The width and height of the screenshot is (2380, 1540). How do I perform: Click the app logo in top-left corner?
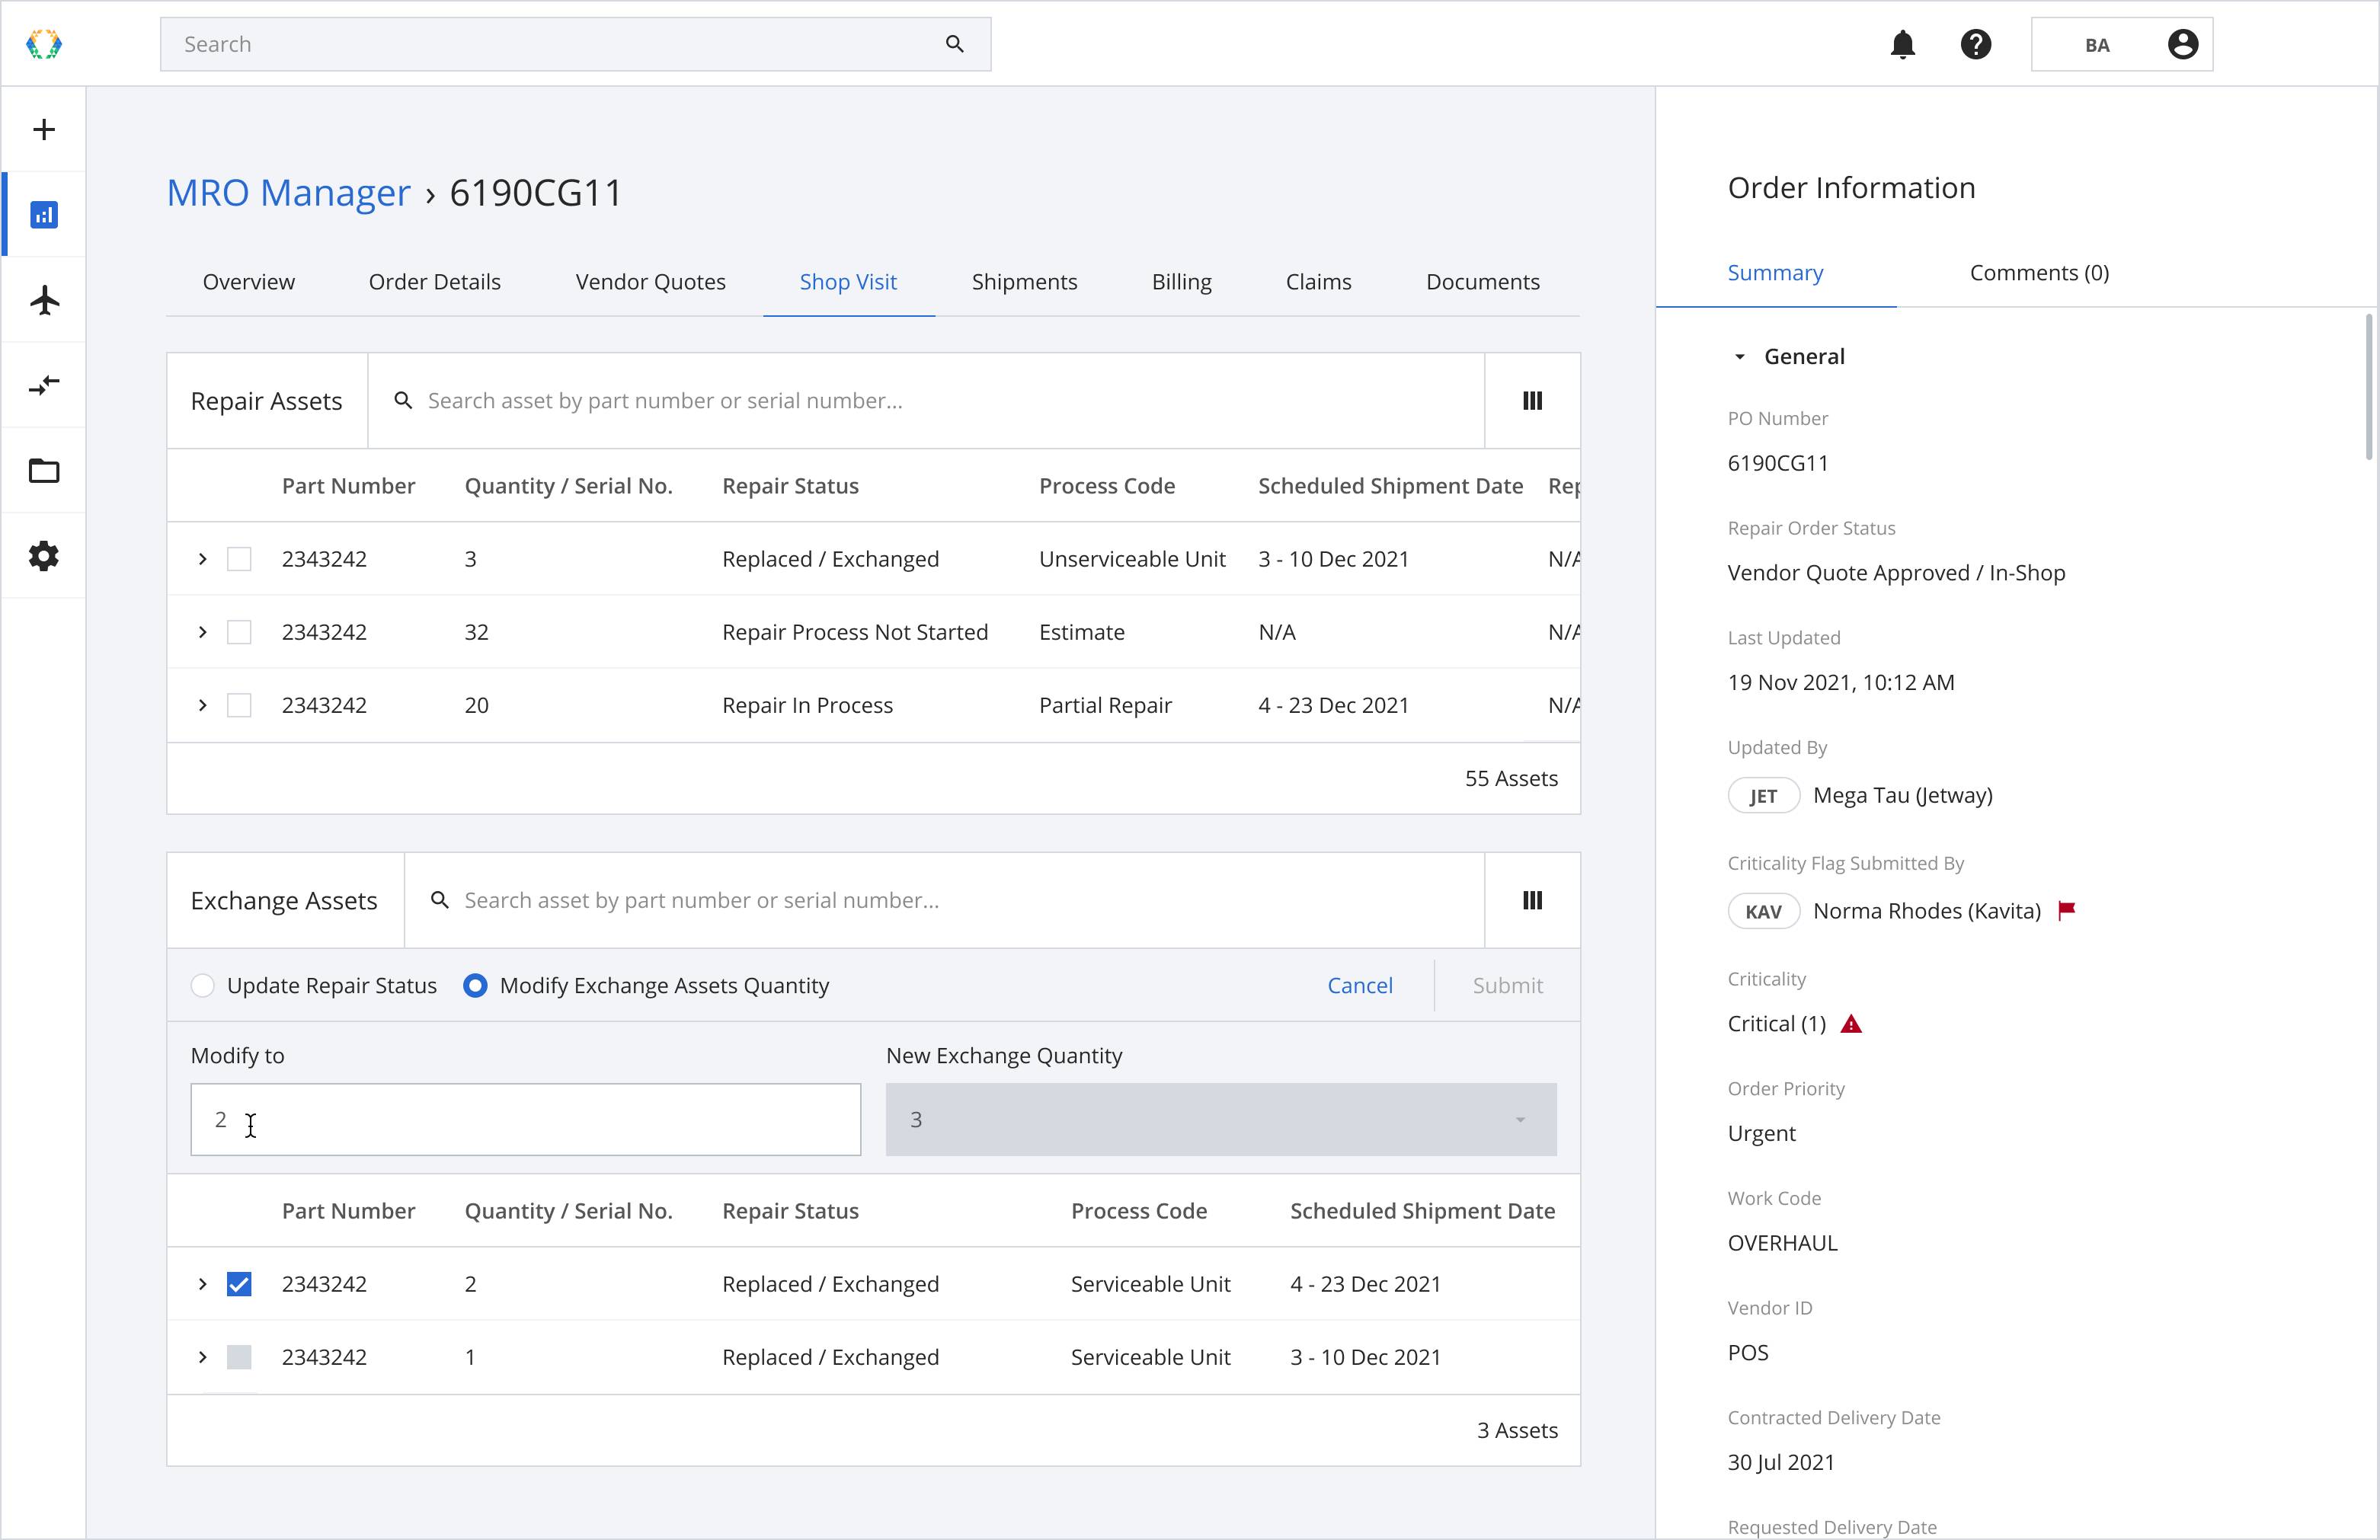tap(44, 44)
